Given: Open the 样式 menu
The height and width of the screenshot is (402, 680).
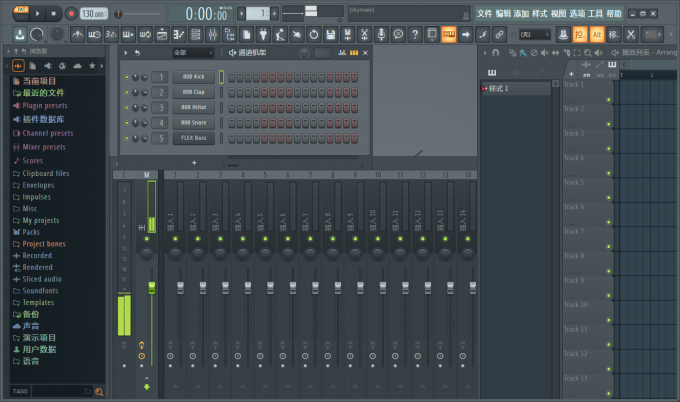Looking at the screenshot, I should coord(540,13).
